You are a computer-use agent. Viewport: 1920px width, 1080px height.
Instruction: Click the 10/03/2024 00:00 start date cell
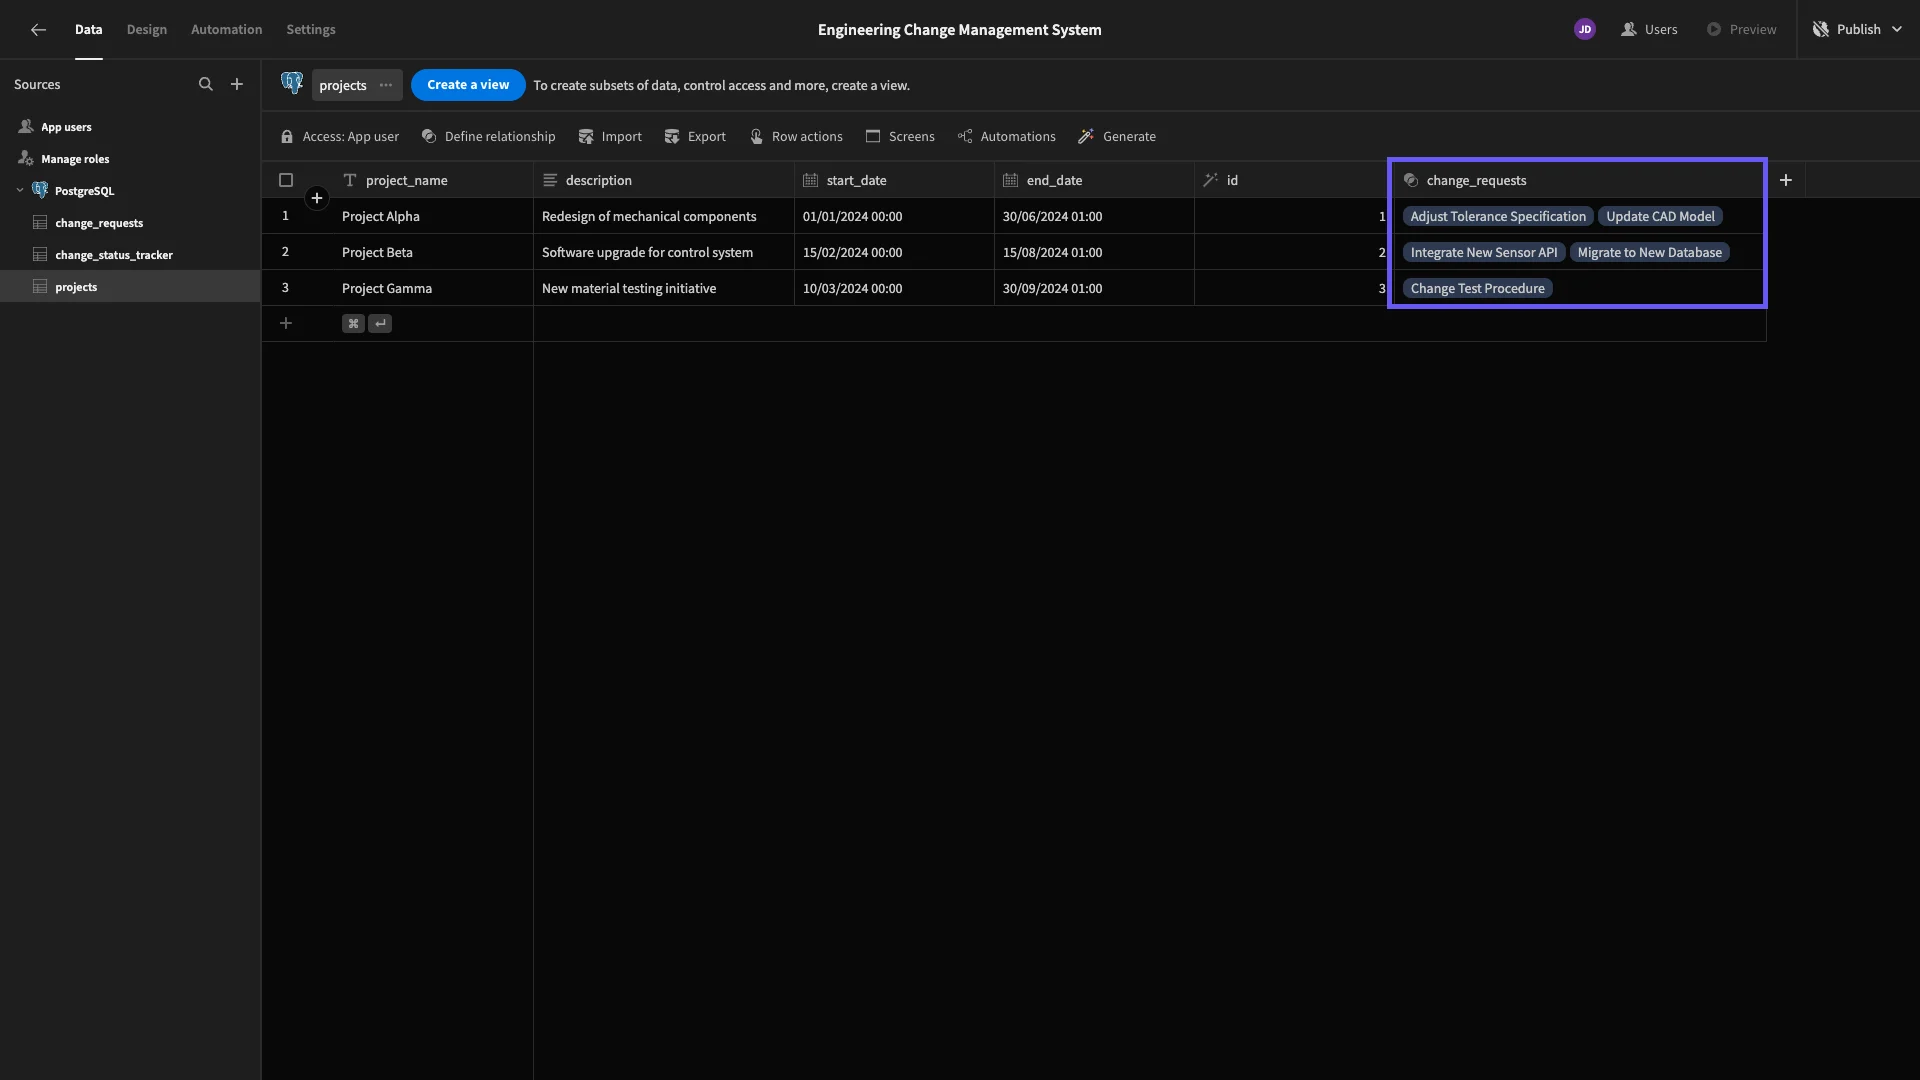[894, 288]
